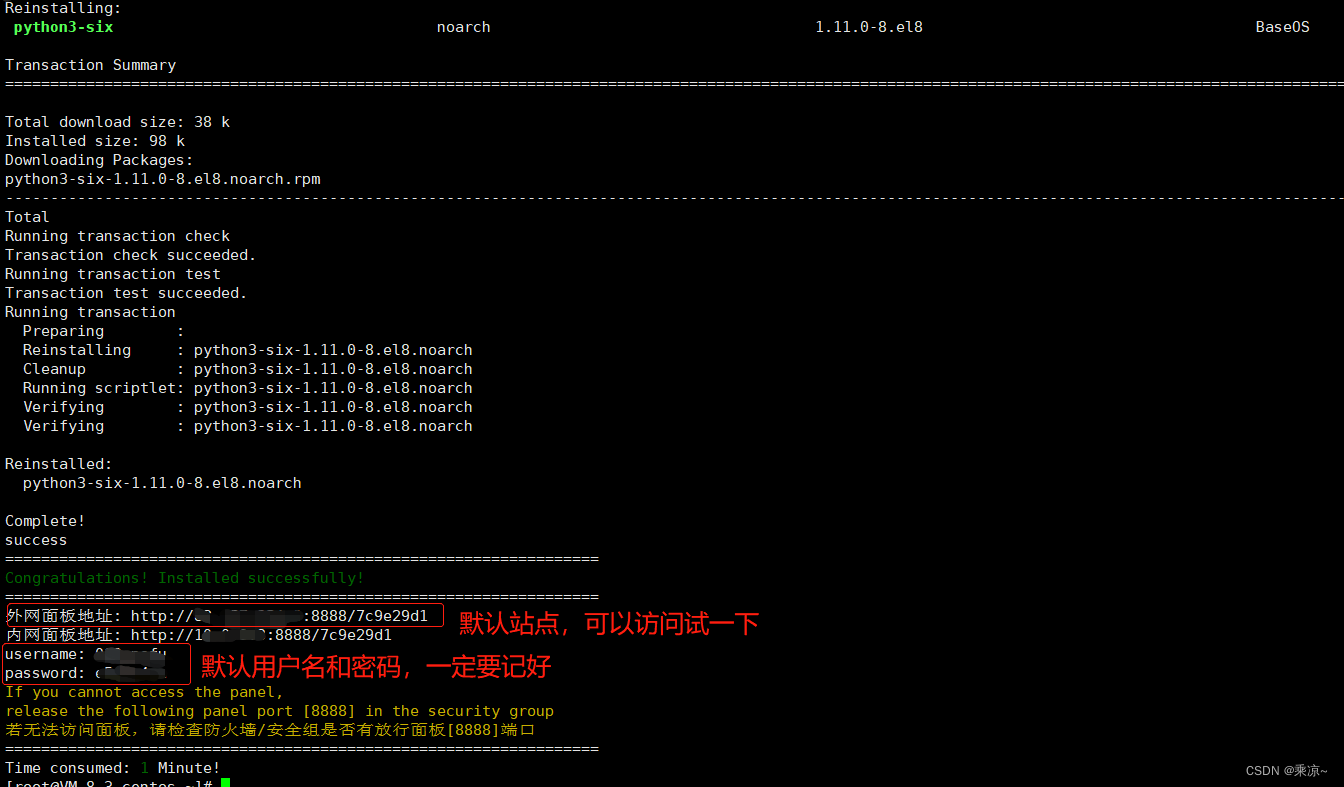The image size is (1344, 787).
Task: Click the 若无法访问面板 firewall hint line
Action: 270,730
